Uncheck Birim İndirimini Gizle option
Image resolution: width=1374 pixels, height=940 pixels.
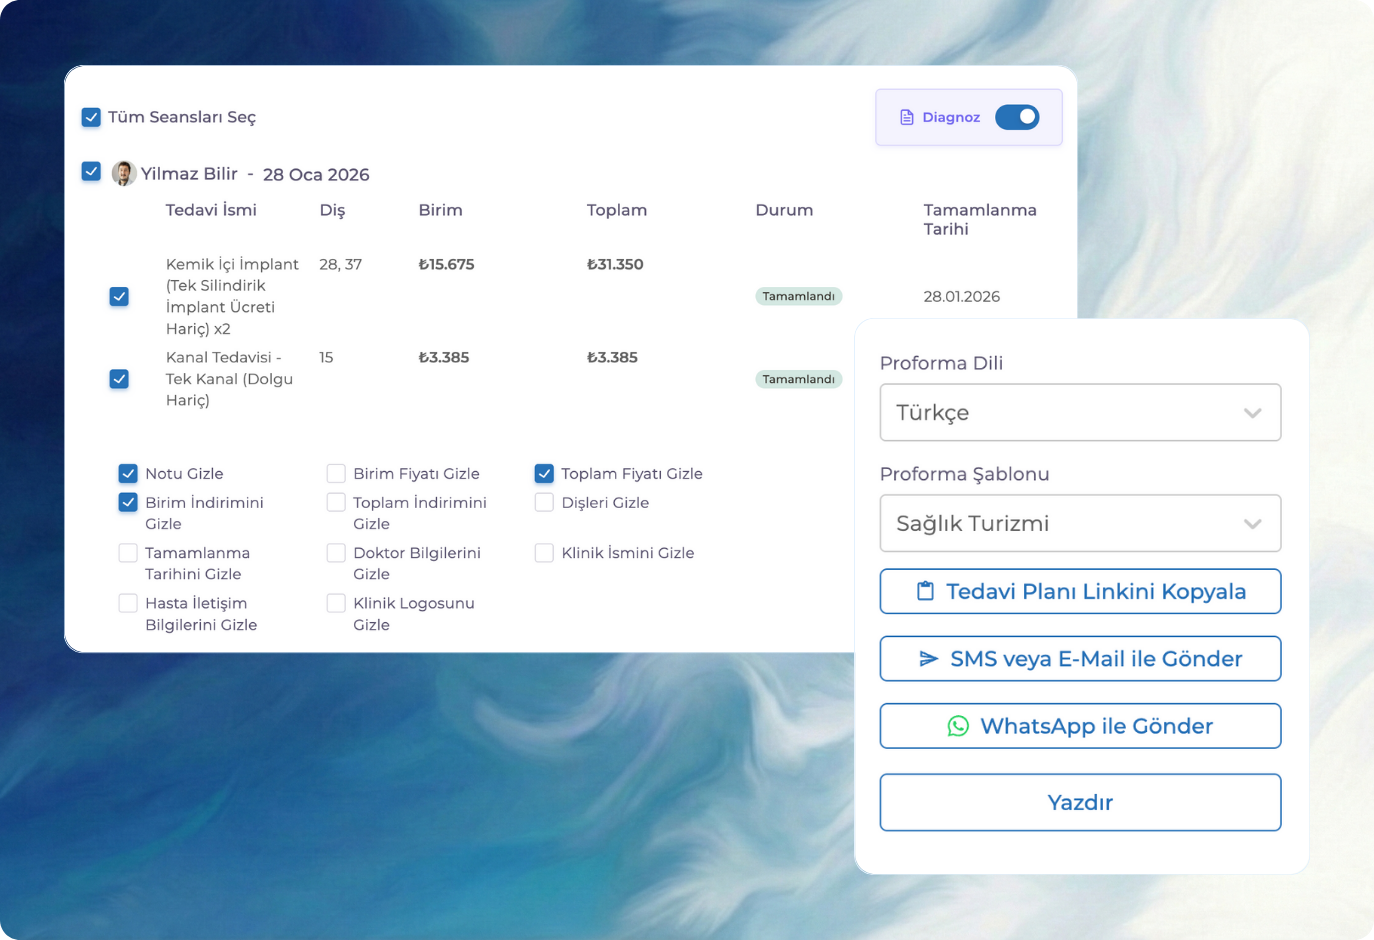tap(128, 502)
